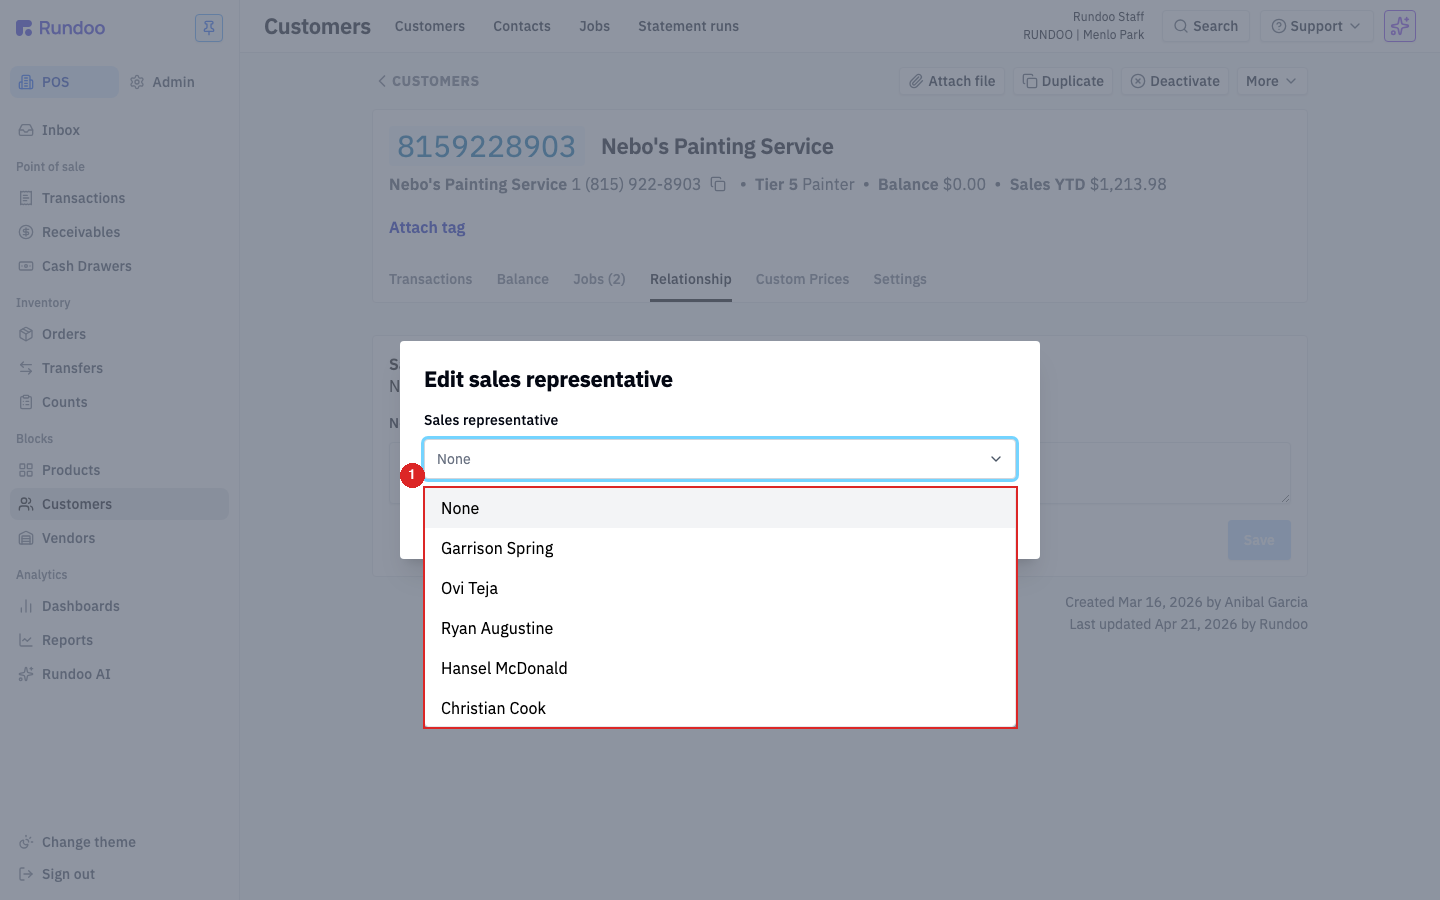Switch to the Balance tab
Image resolution: width=1440 pixels, height=900 pixels.
[523, 279]
